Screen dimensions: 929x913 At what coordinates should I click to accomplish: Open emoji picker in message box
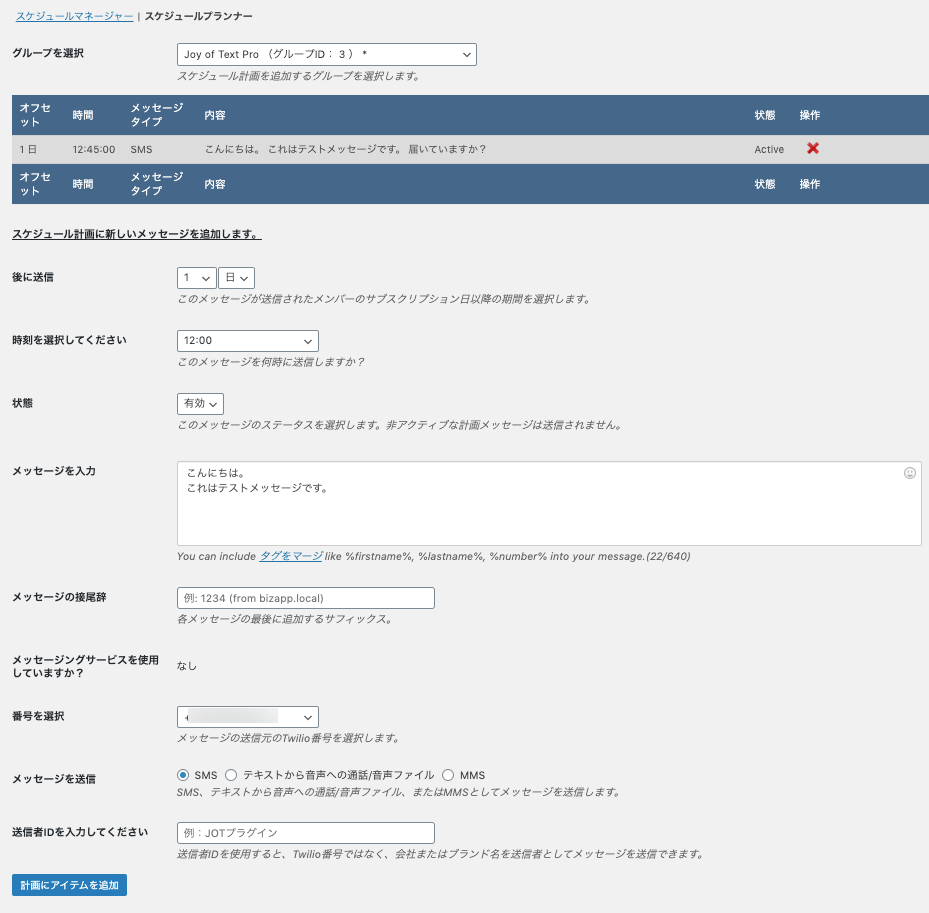point(909,473)
